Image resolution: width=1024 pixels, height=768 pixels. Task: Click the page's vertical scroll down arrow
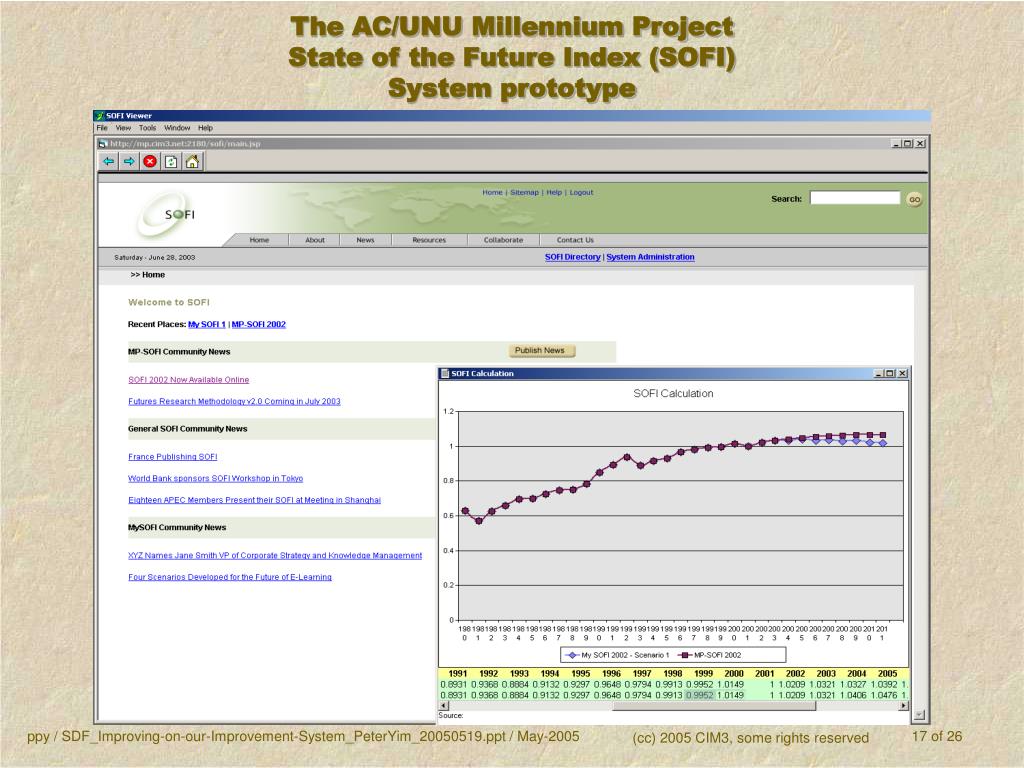(920, 715)
